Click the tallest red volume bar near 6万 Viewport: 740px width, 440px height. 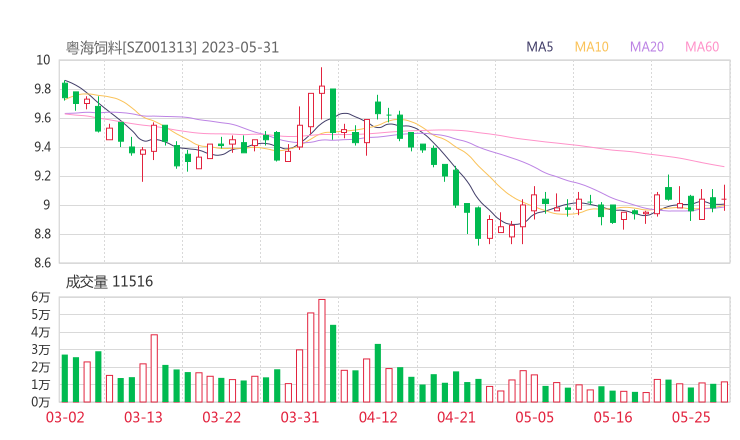pos(322,351)
